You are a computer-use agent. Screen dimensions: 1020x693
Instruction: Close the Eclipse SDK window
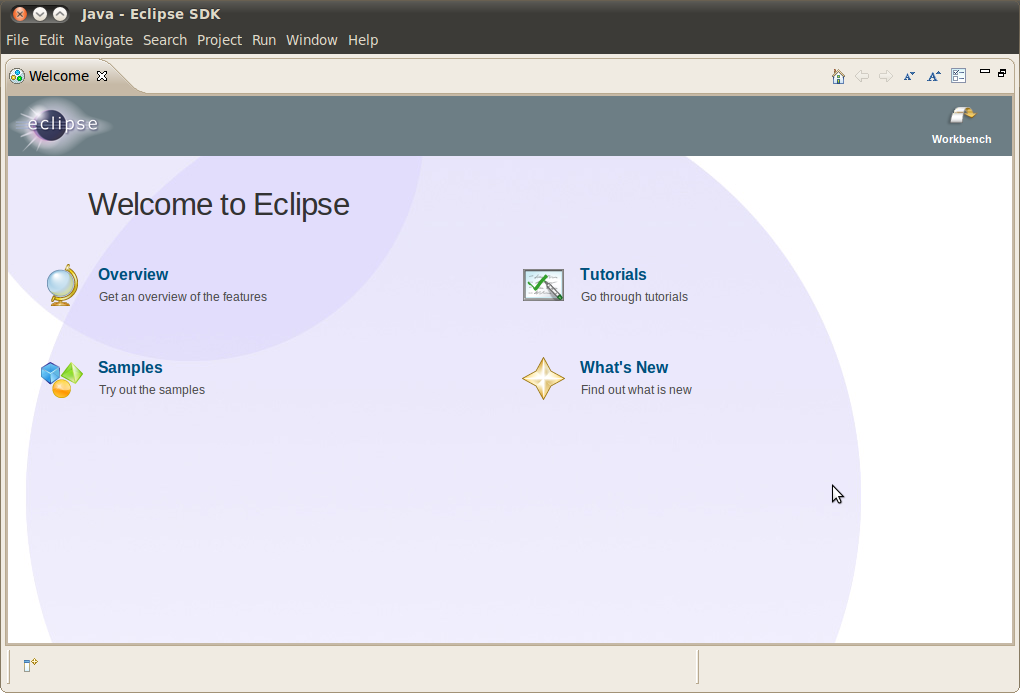[20, 14]
